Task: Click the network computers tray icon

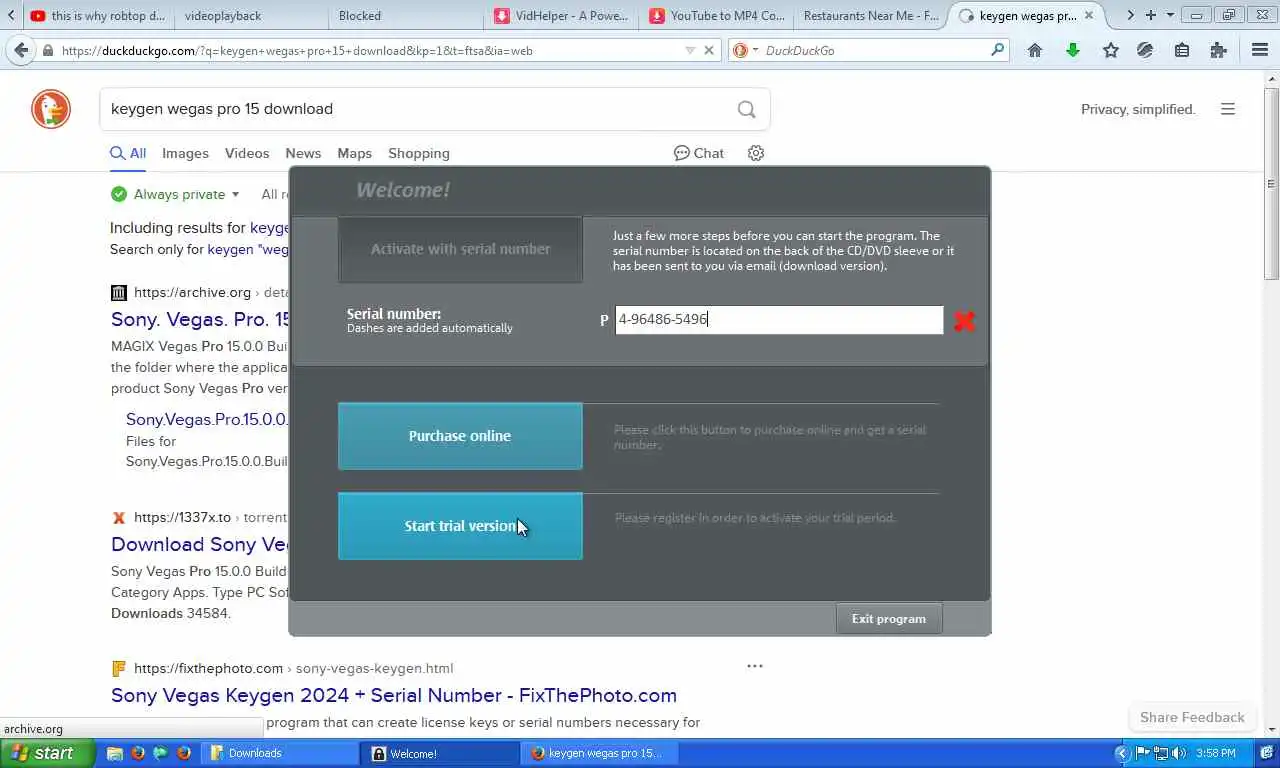Action: point(1161,753)
